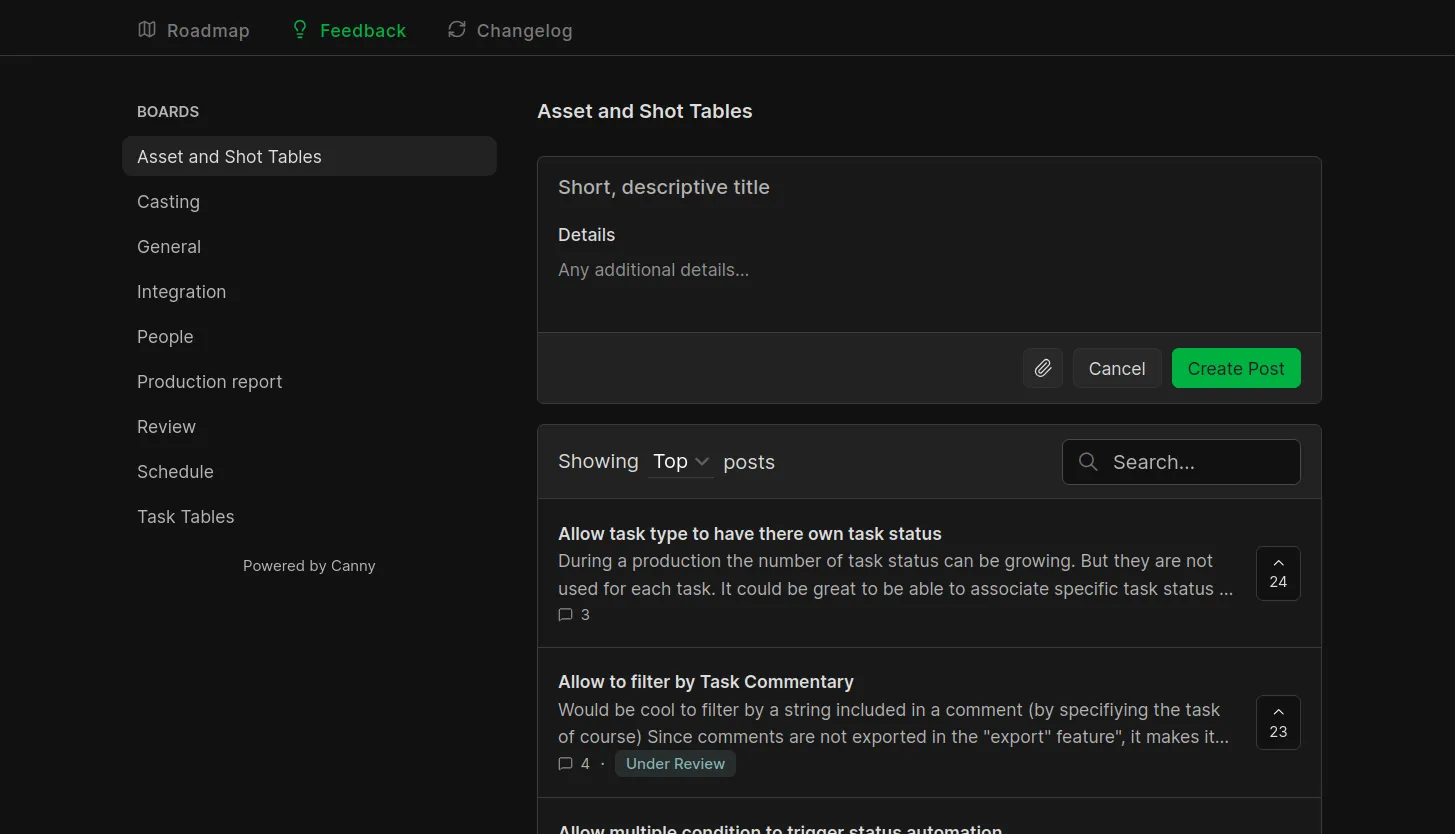
Task: Click the Details label
Action: click(587, 235)
